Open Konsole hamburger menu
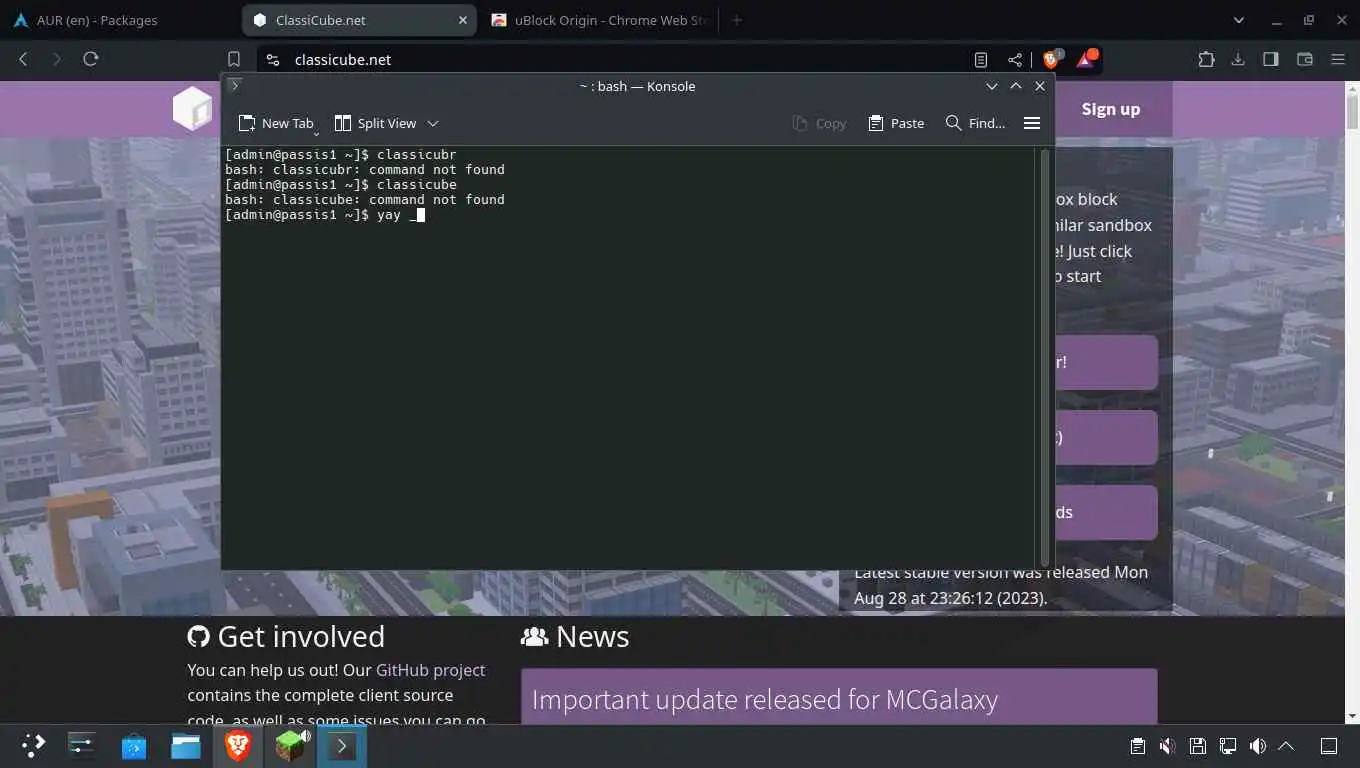The image size is (1360, 768). click(1032, 123)
